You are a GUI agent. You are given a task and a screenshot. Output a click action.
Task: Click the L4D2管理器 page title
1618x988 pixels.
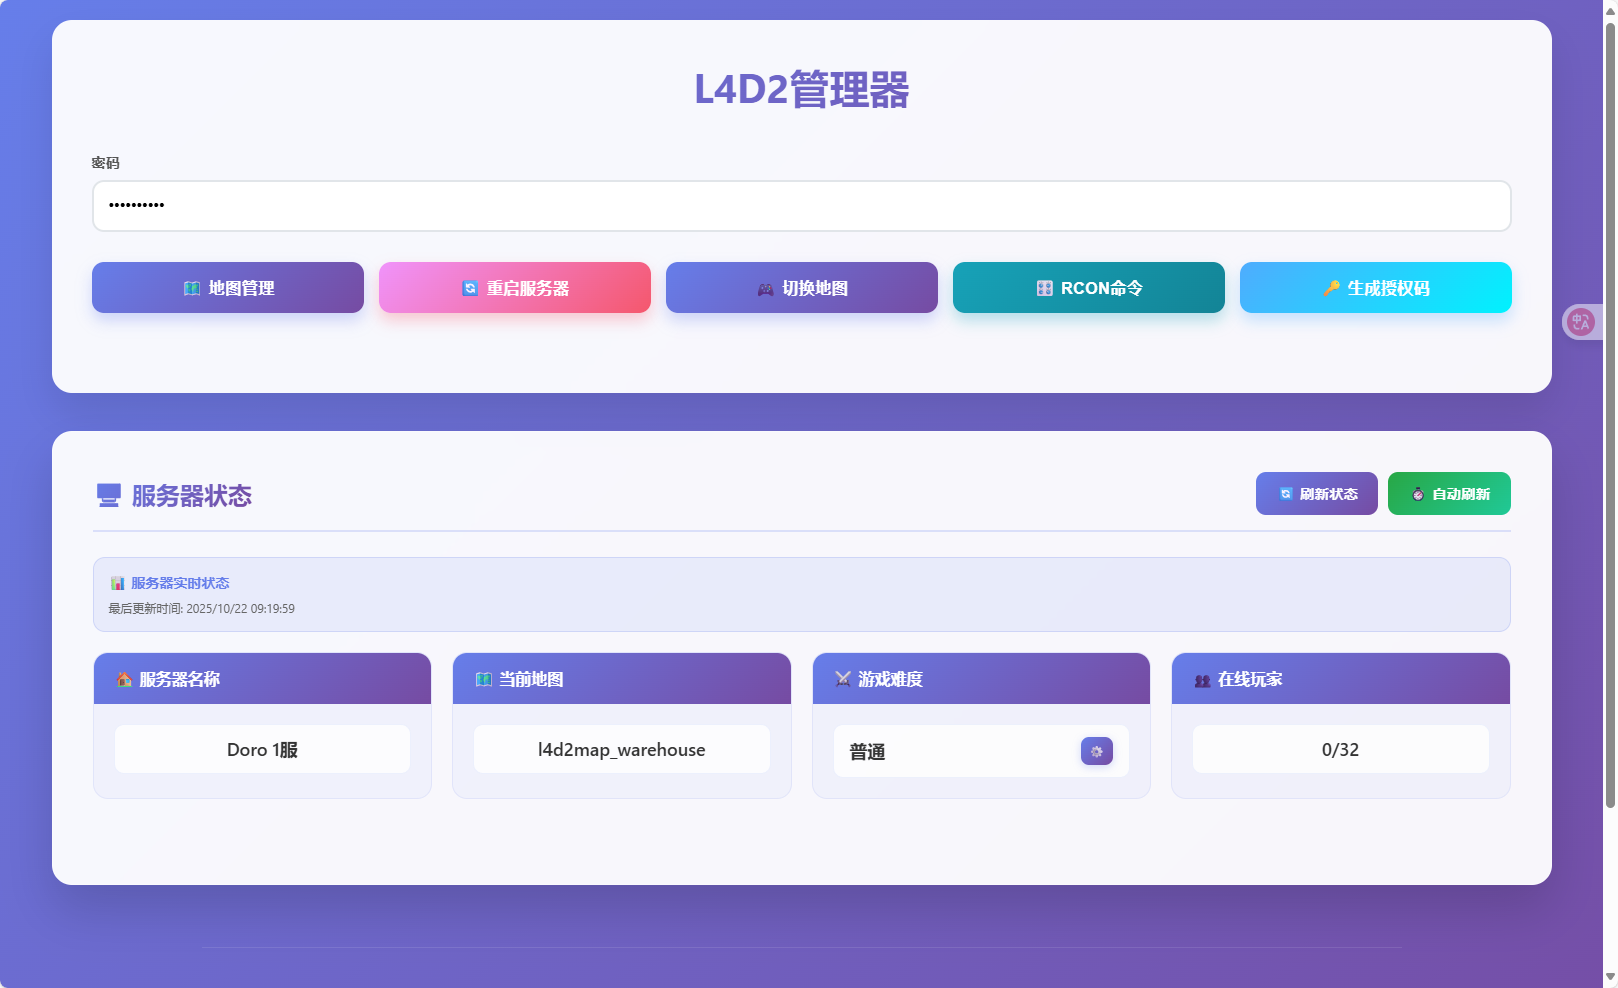pyautogui.click(x=801, y=90)
